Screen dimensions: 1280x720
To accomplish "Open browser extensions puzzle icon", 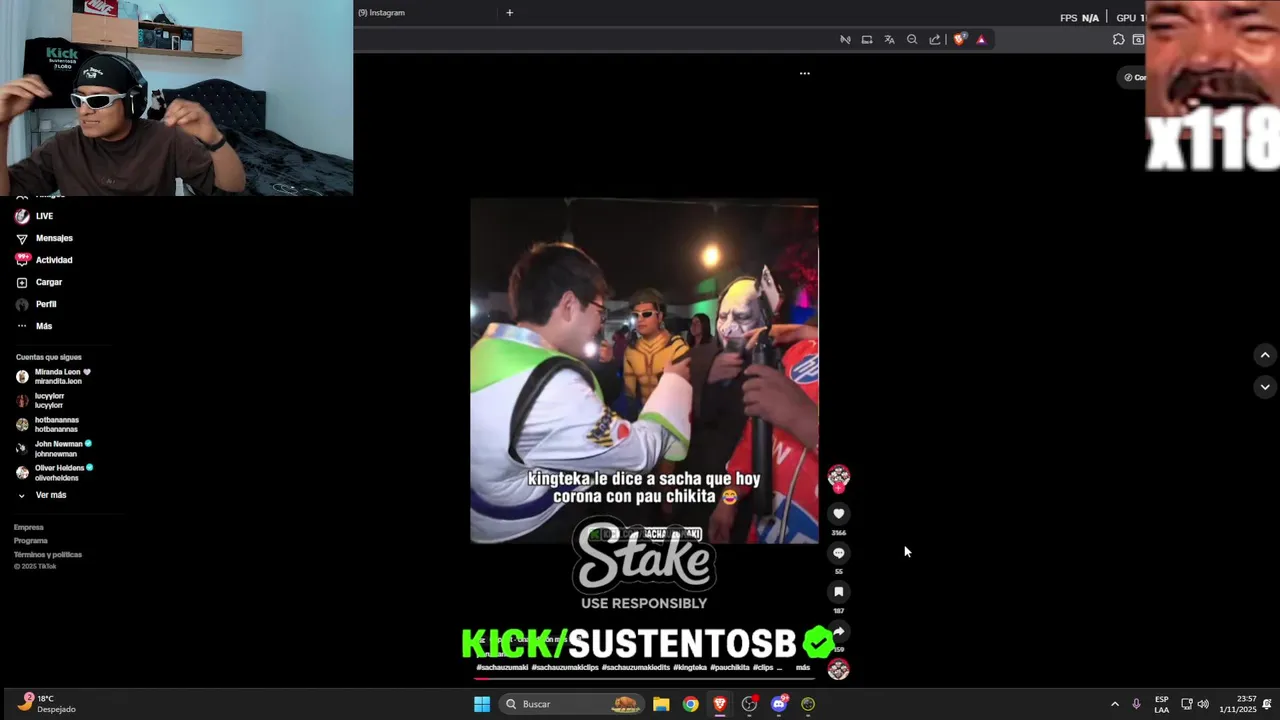I will click(1118, 40).
